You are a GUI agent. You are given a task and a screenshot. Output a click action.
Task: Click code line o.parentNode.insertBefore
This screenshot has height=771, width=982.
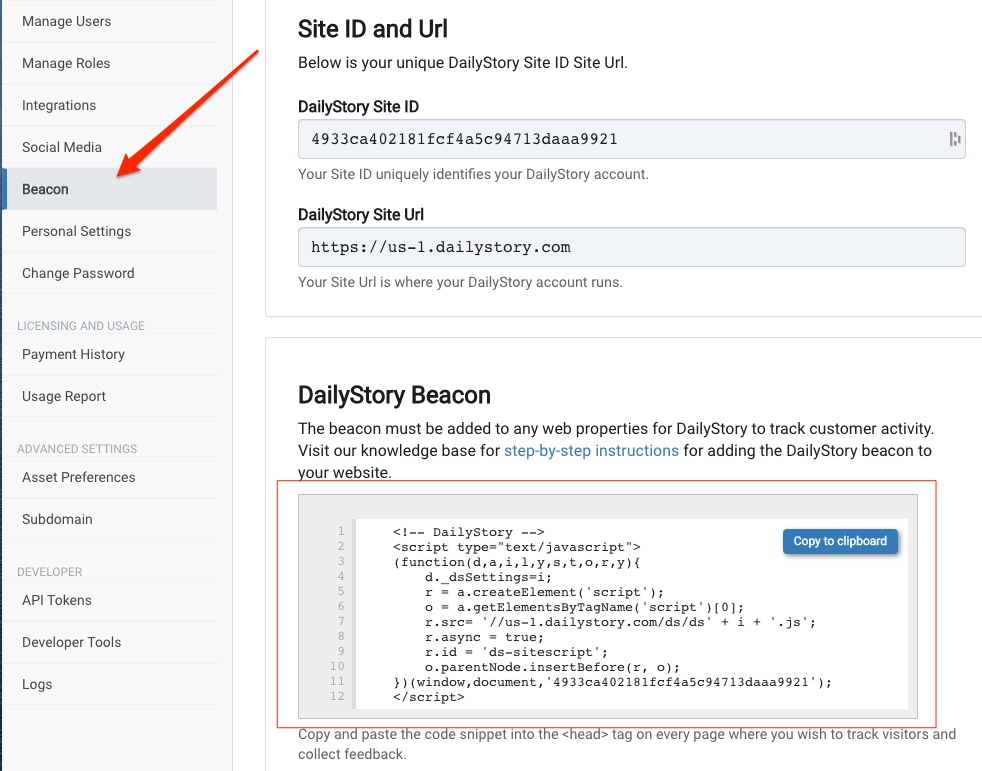(x=552, y=667)
